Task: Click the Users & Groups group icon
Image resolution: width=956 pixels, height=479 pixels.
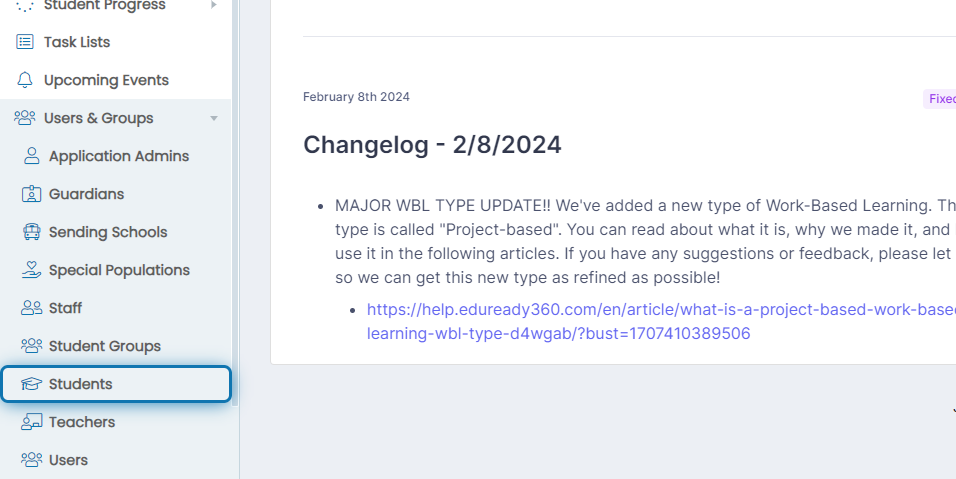Action: (x=24, y=118)
